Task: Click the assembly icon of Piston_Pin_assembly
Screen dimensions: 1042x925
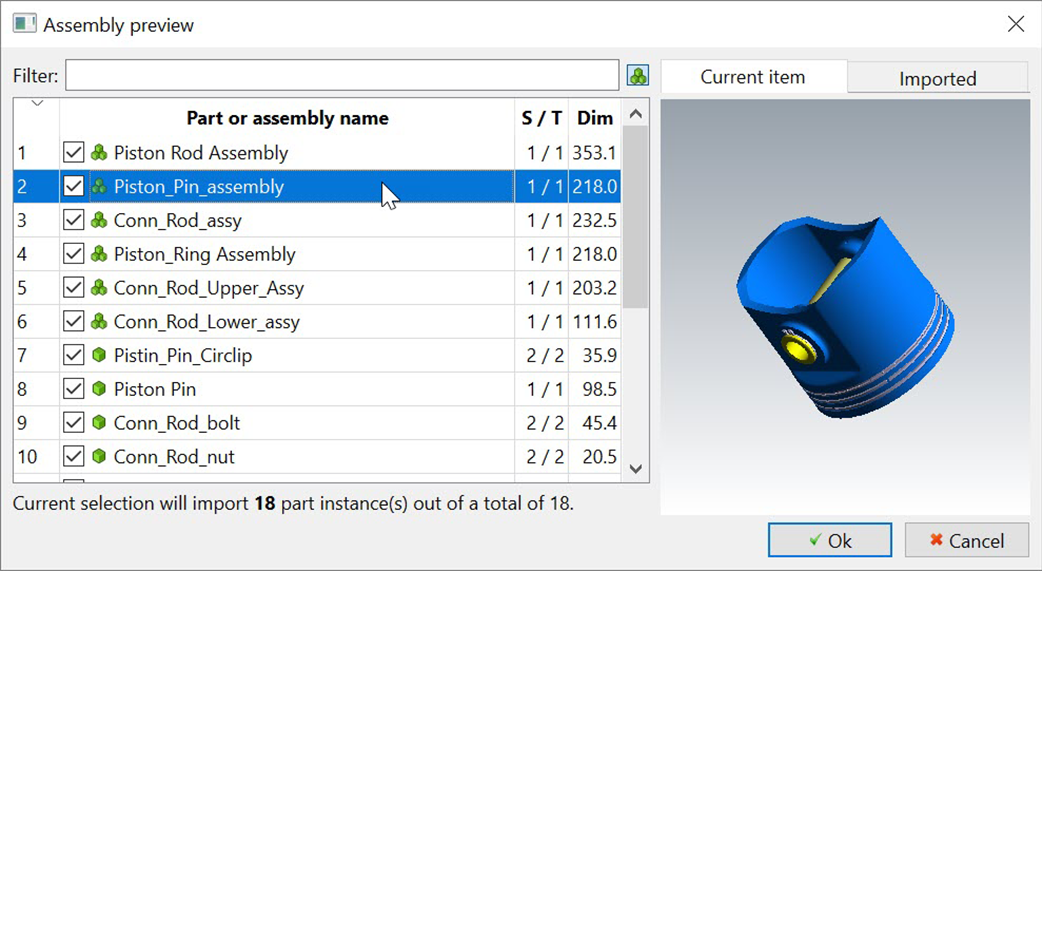Action: pos(99,187)
